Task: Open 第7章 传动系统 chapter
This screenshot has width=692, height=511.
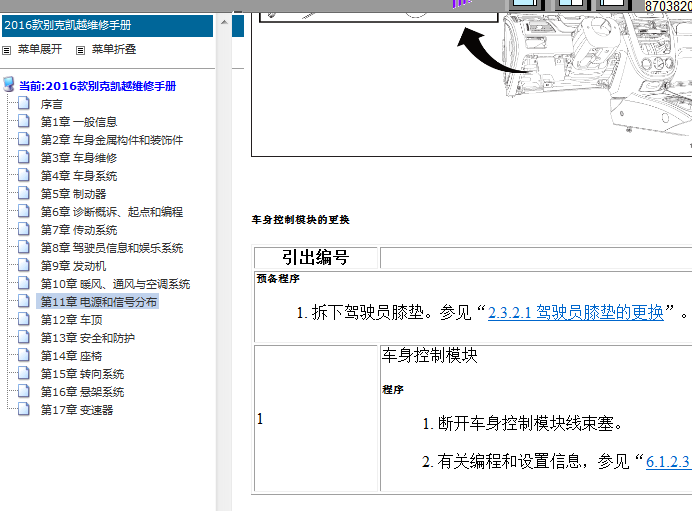Action: (x=79, y=230)
